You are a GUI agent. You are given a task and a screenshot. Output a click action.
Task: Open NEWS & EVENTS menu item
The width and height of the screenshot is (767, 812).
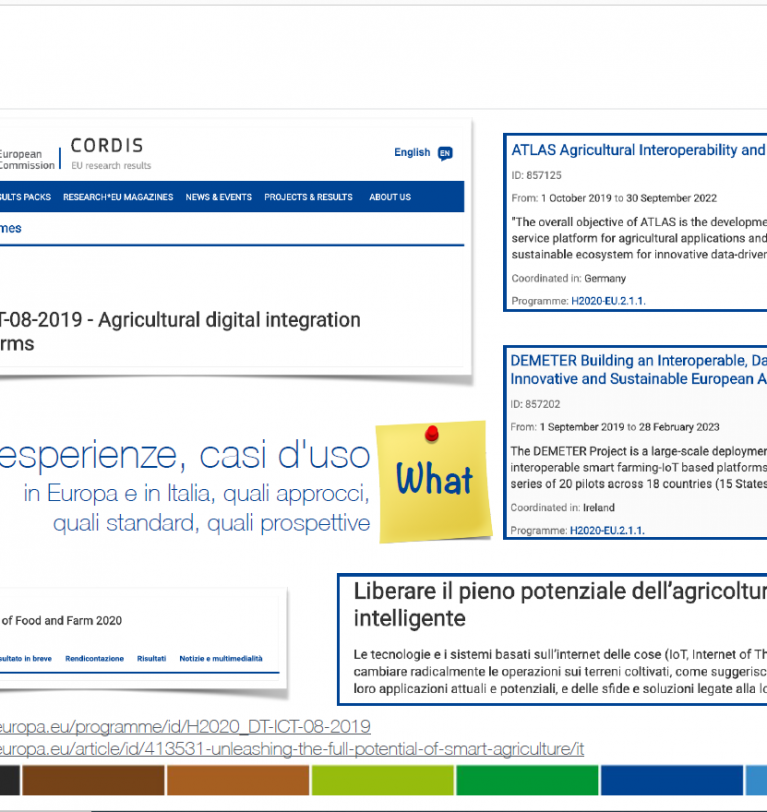pos(219,197)
